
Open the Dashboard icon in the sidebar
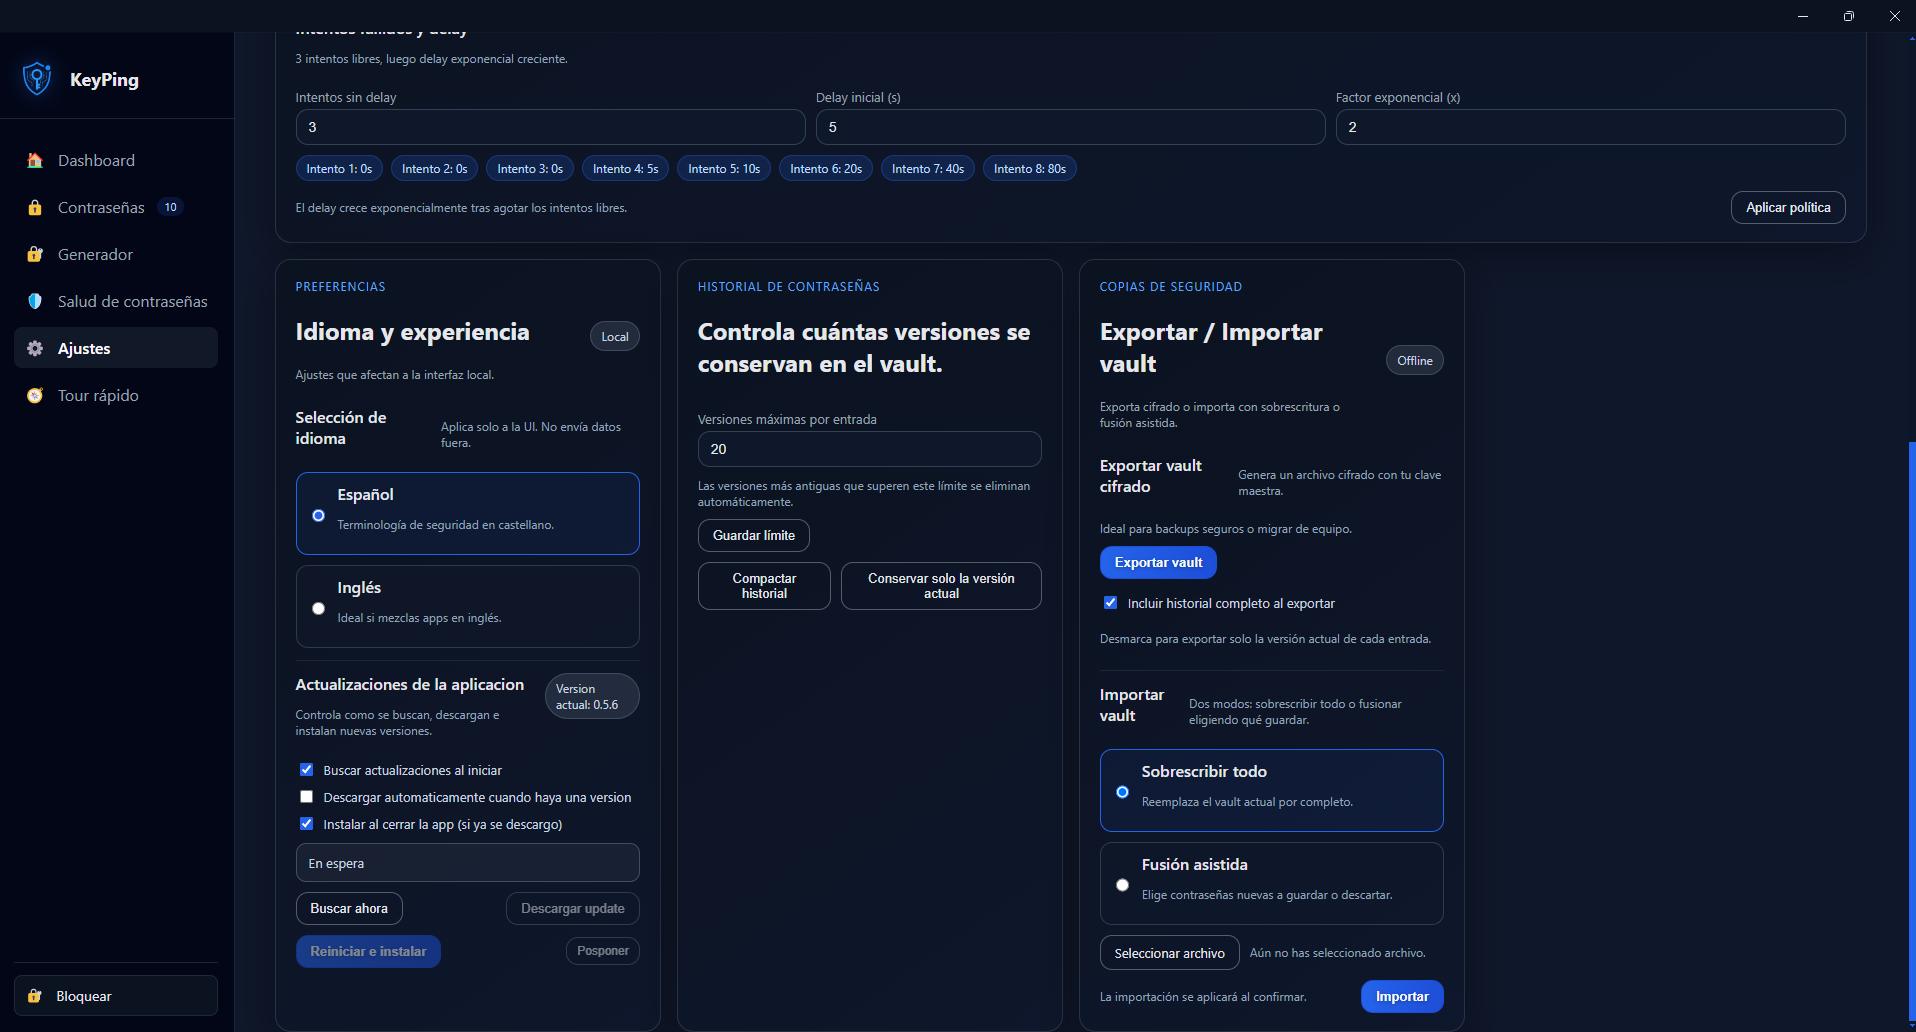[x=35, y=160]
